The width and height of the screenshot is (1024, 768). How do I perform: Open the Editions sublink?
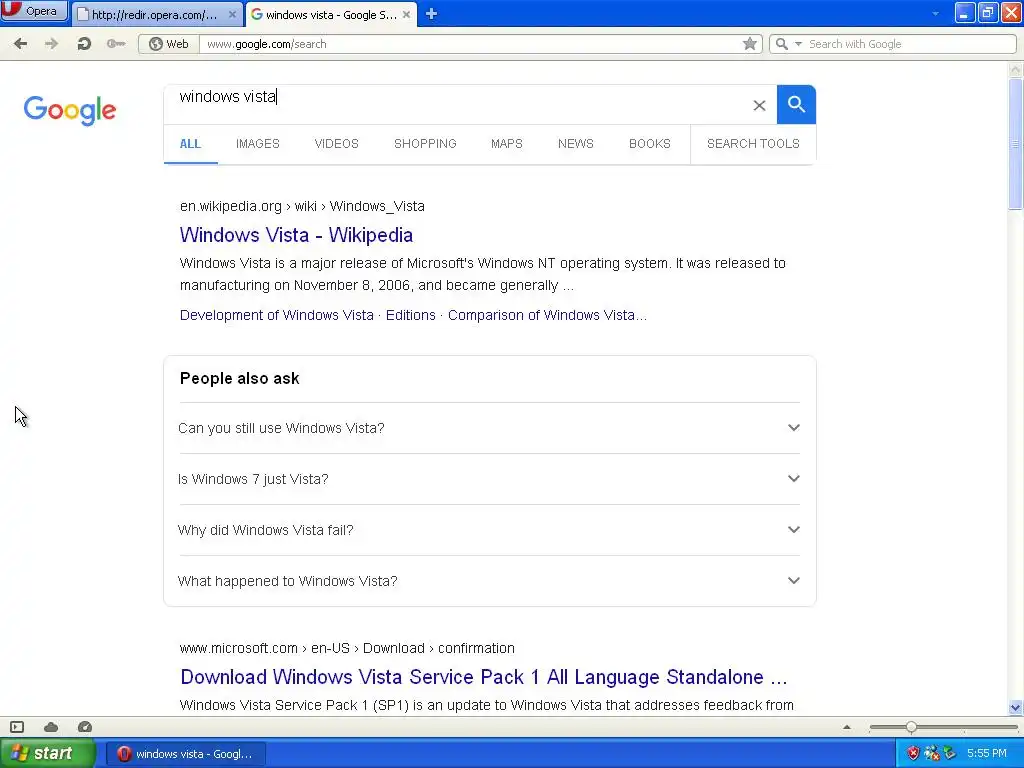[x=411, y=315]
